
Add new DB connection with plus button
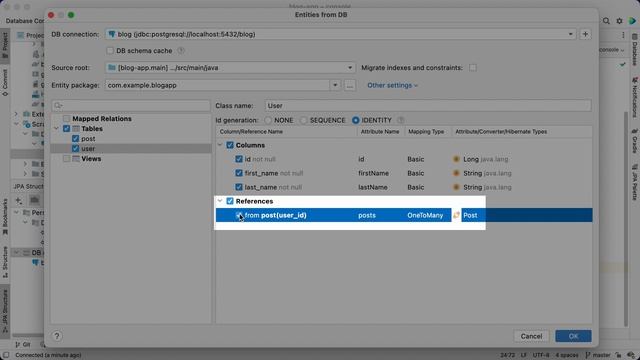click(x=585, y=34)
